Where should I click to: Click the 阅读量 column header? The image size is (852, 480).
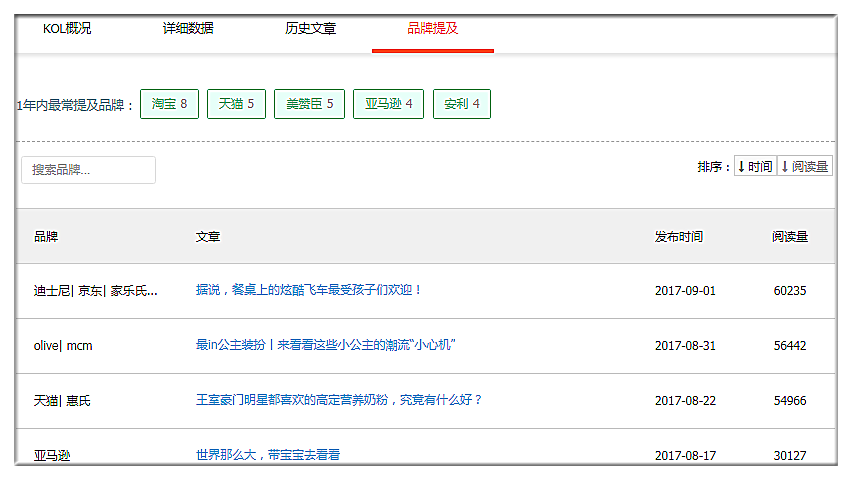(x=790, y=237)
